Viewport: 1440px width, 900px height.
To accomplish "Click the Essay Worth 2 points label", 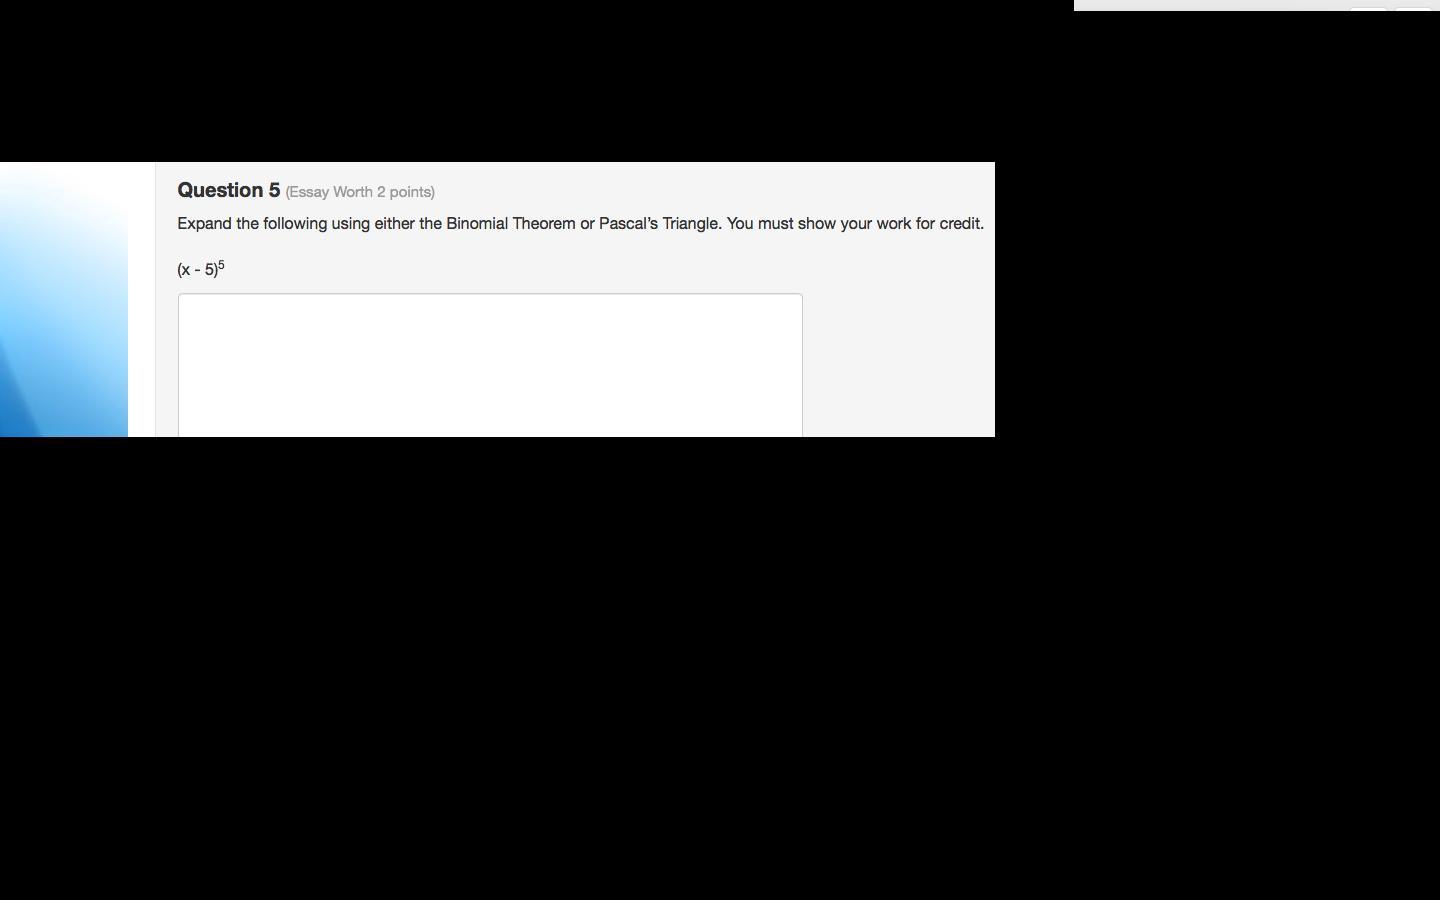I will click(x=360, y=192).
